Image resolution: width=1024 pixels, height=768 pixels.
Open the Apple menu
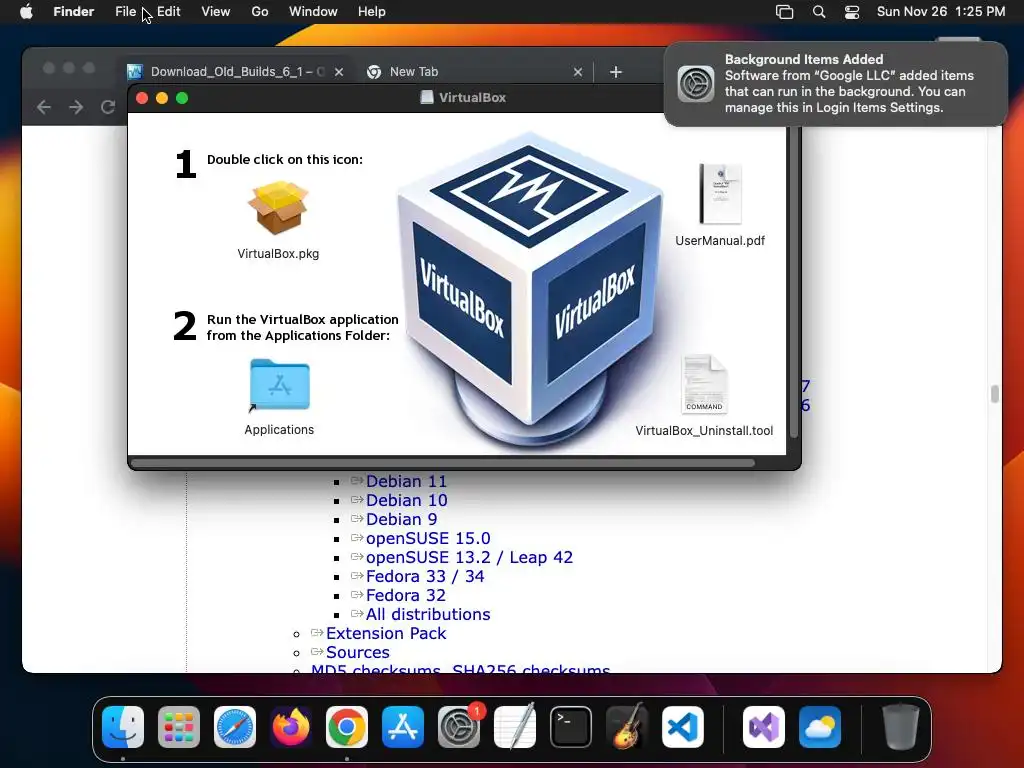[x=26, y=12]
